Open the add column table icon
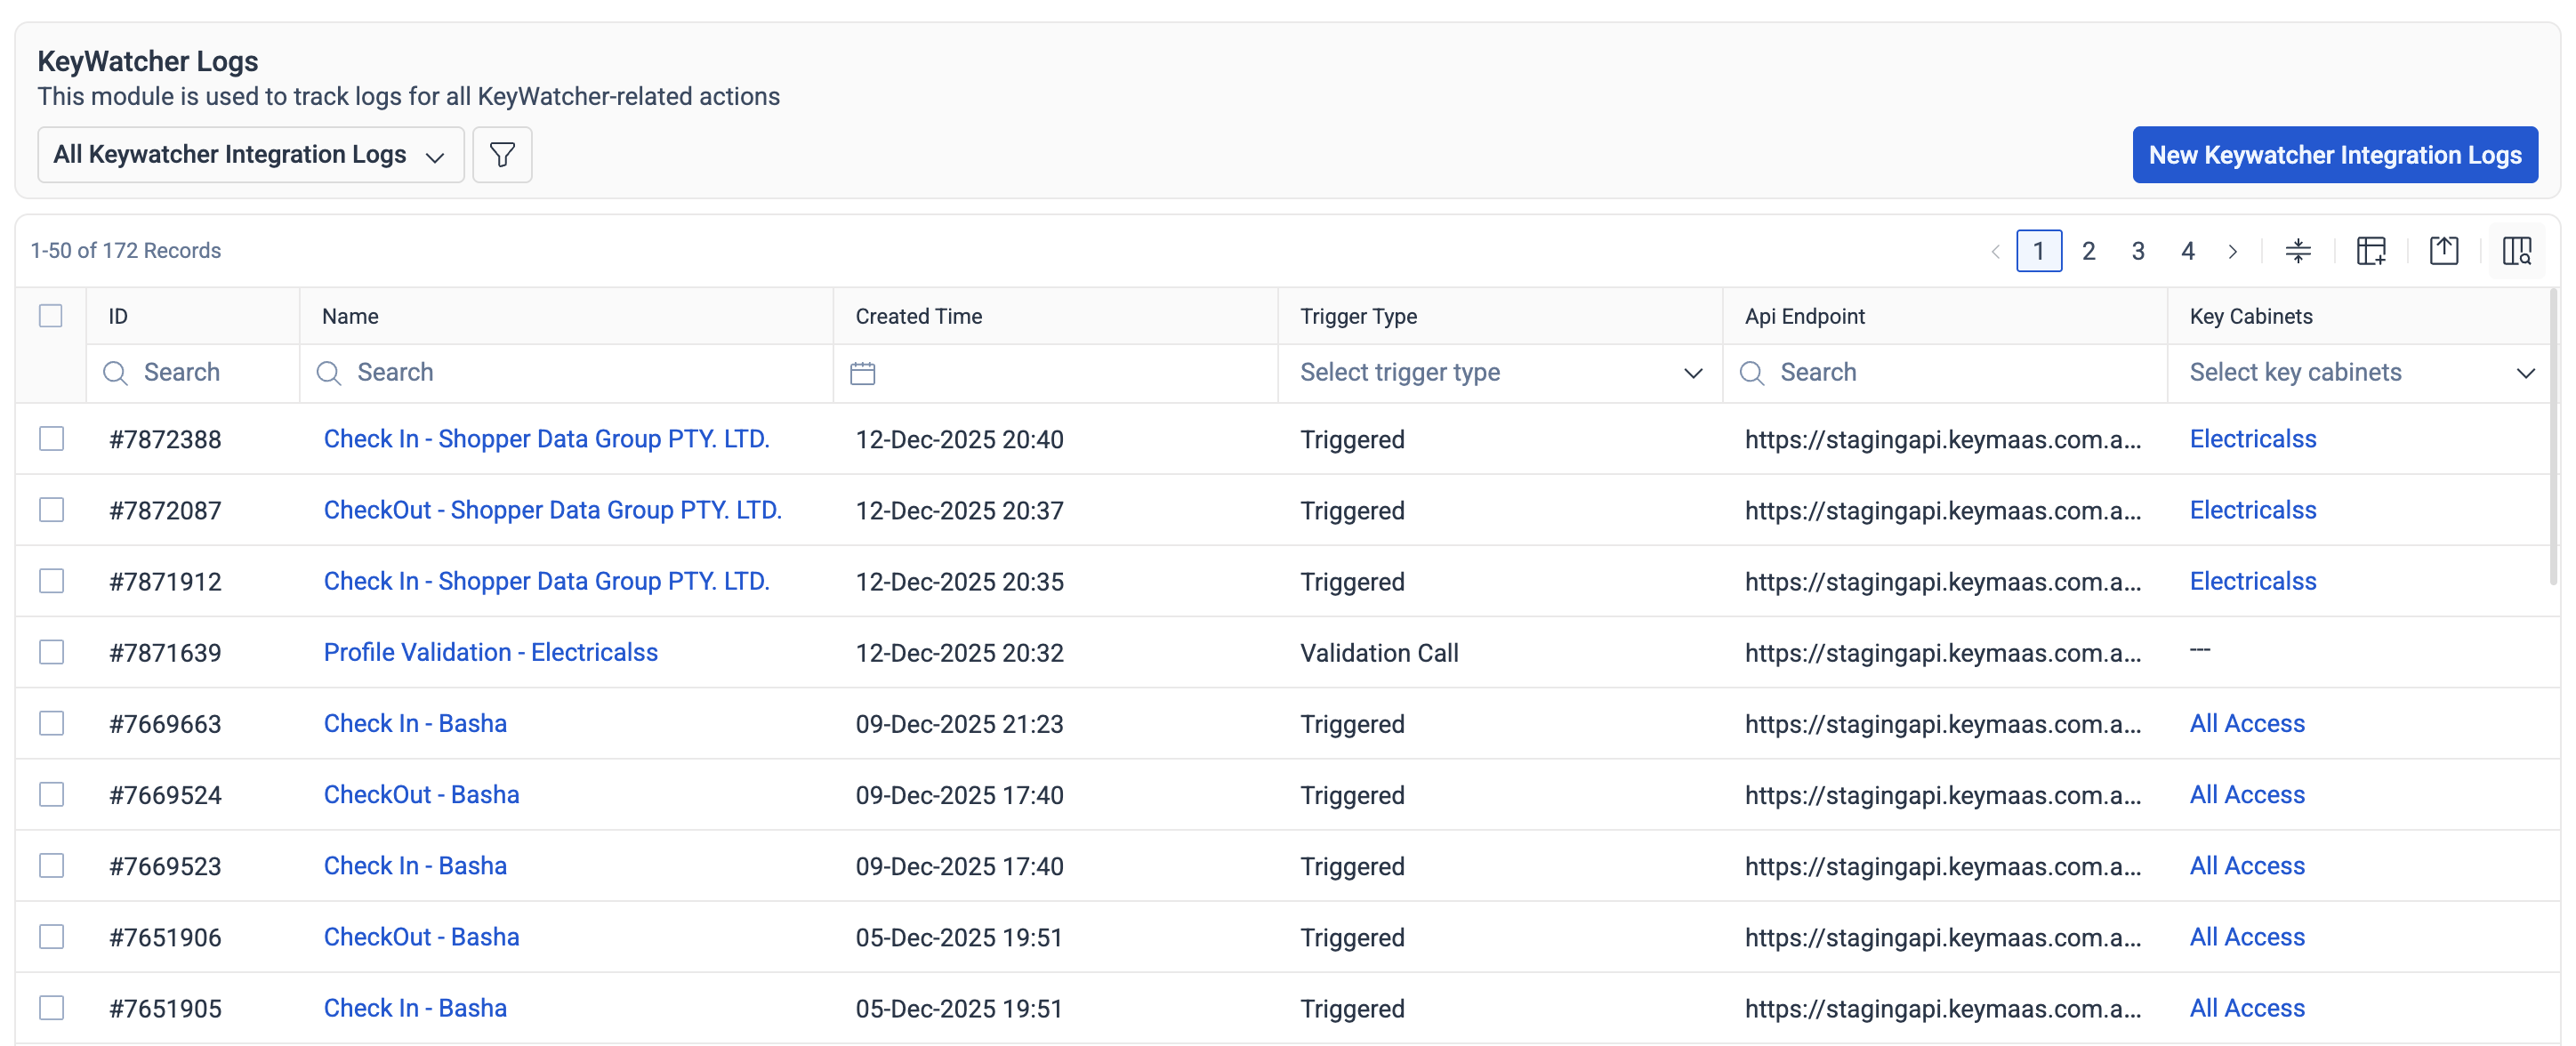2576x1046 pixels. pos(2371,251)
